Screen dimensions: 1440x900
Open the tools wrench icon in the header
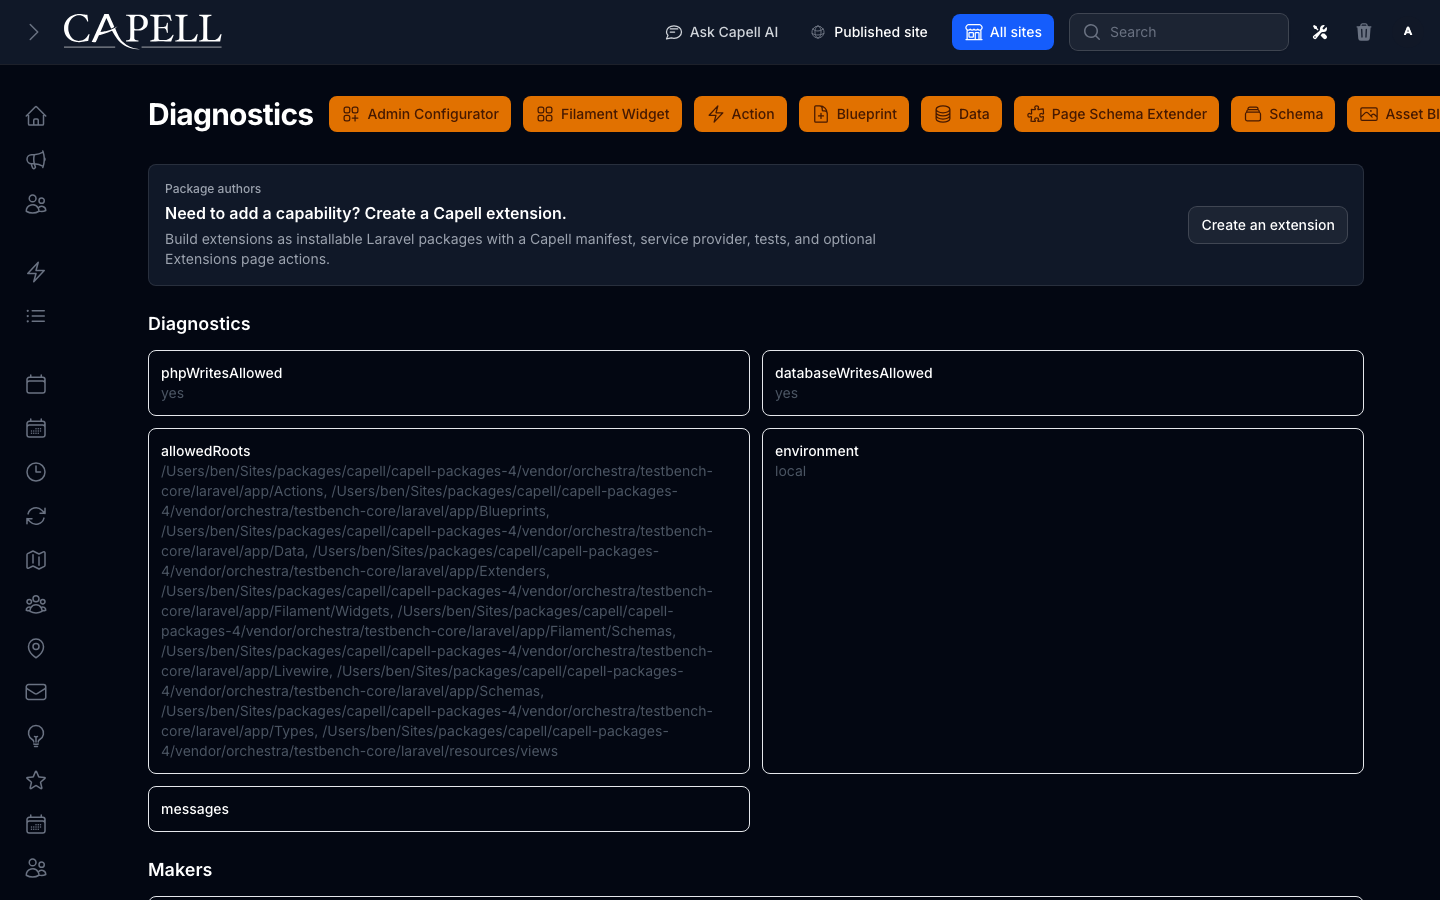1320,32
